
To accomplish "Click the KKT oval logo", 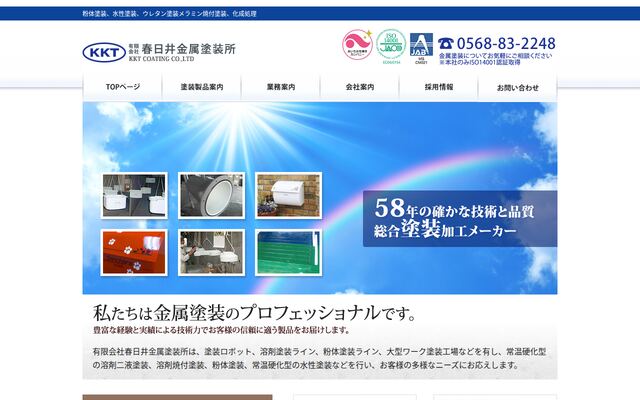I will pos(104,53).
